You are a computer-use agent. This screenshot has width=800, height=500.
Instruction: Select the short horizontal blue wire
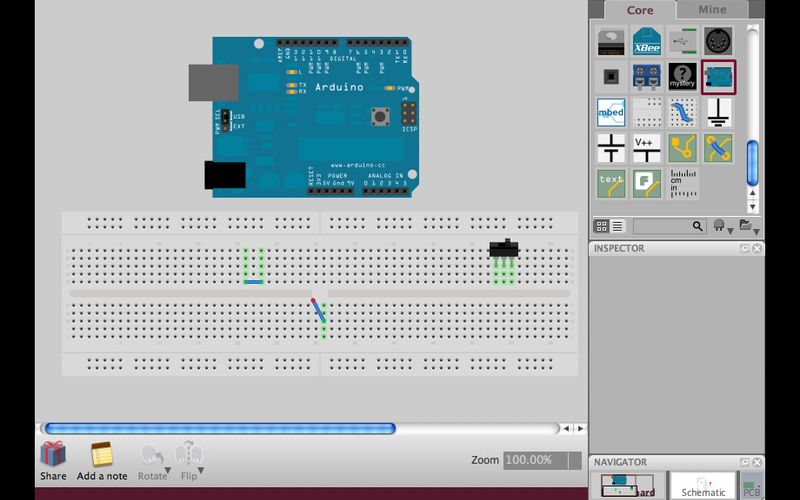(x=254, y=282)
